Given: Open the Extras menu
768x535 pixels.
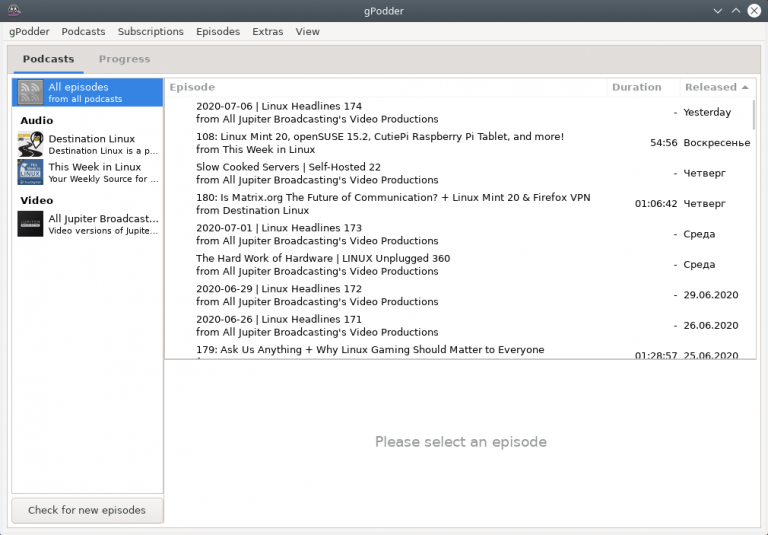Looking at the screenshot, I should tap(267, 31).
